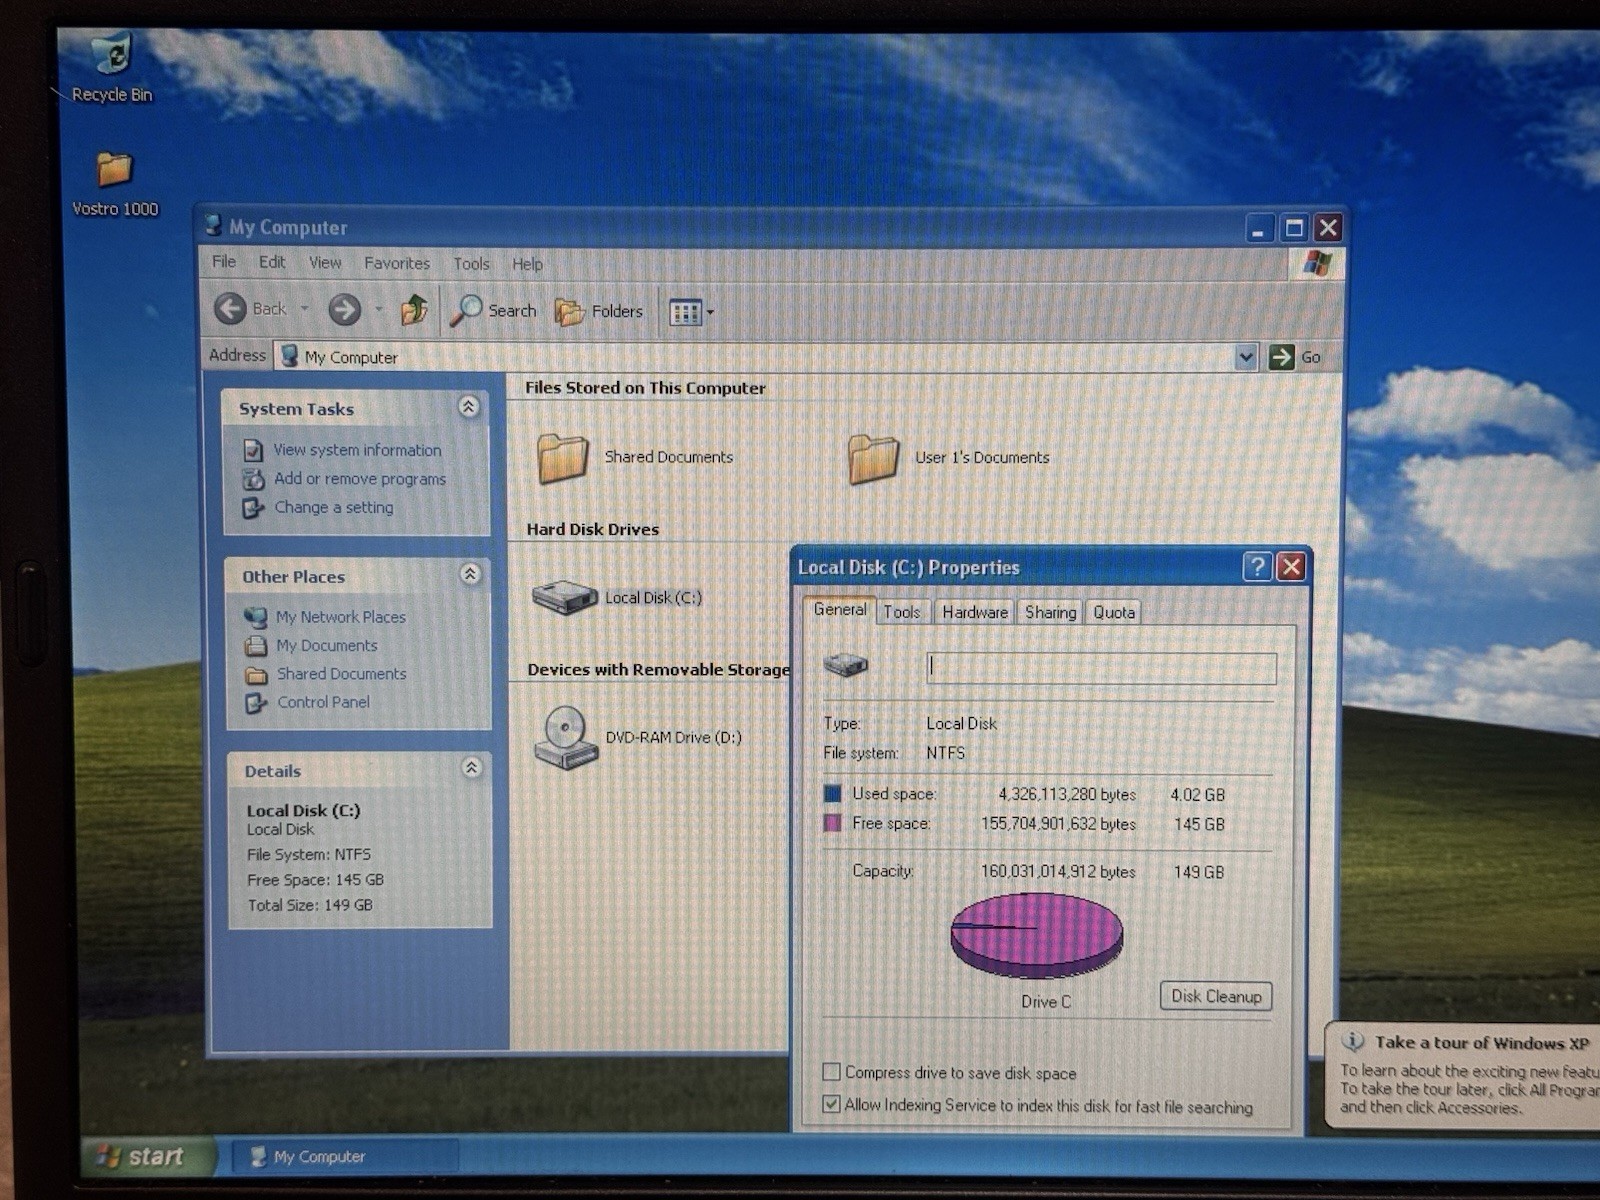Expand the Address bar dropdown
This screenshot has height=1200, width=1600.
pos(1246,357)
